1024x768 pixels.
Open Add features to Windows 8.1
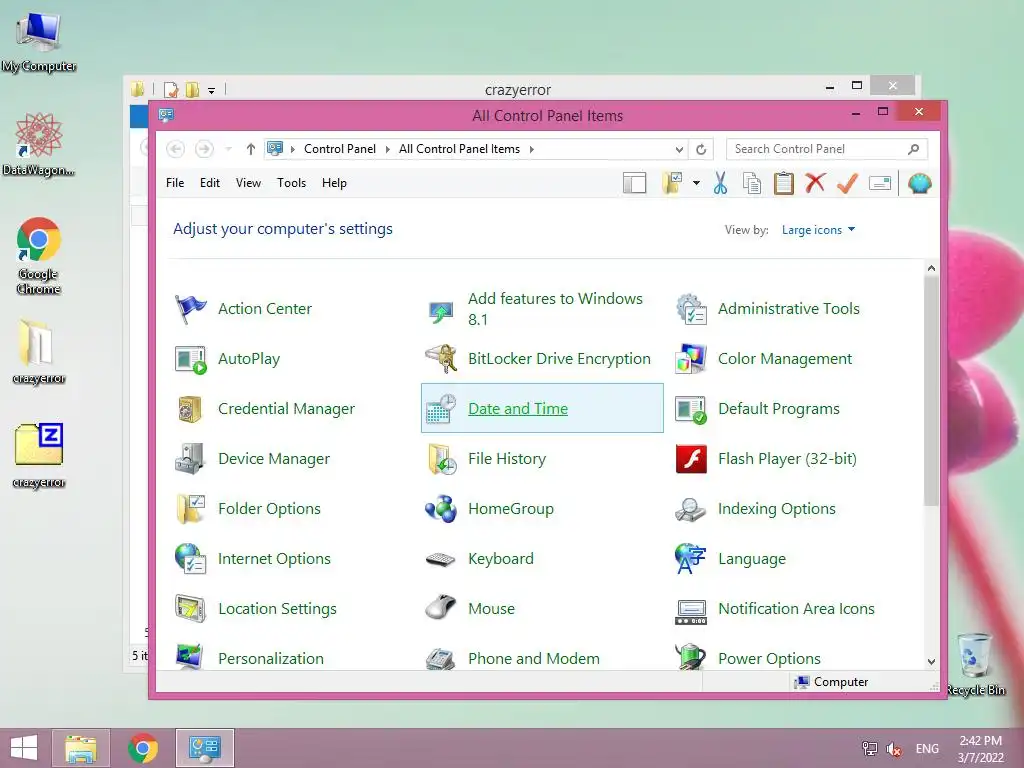click(x=555, y=309)
